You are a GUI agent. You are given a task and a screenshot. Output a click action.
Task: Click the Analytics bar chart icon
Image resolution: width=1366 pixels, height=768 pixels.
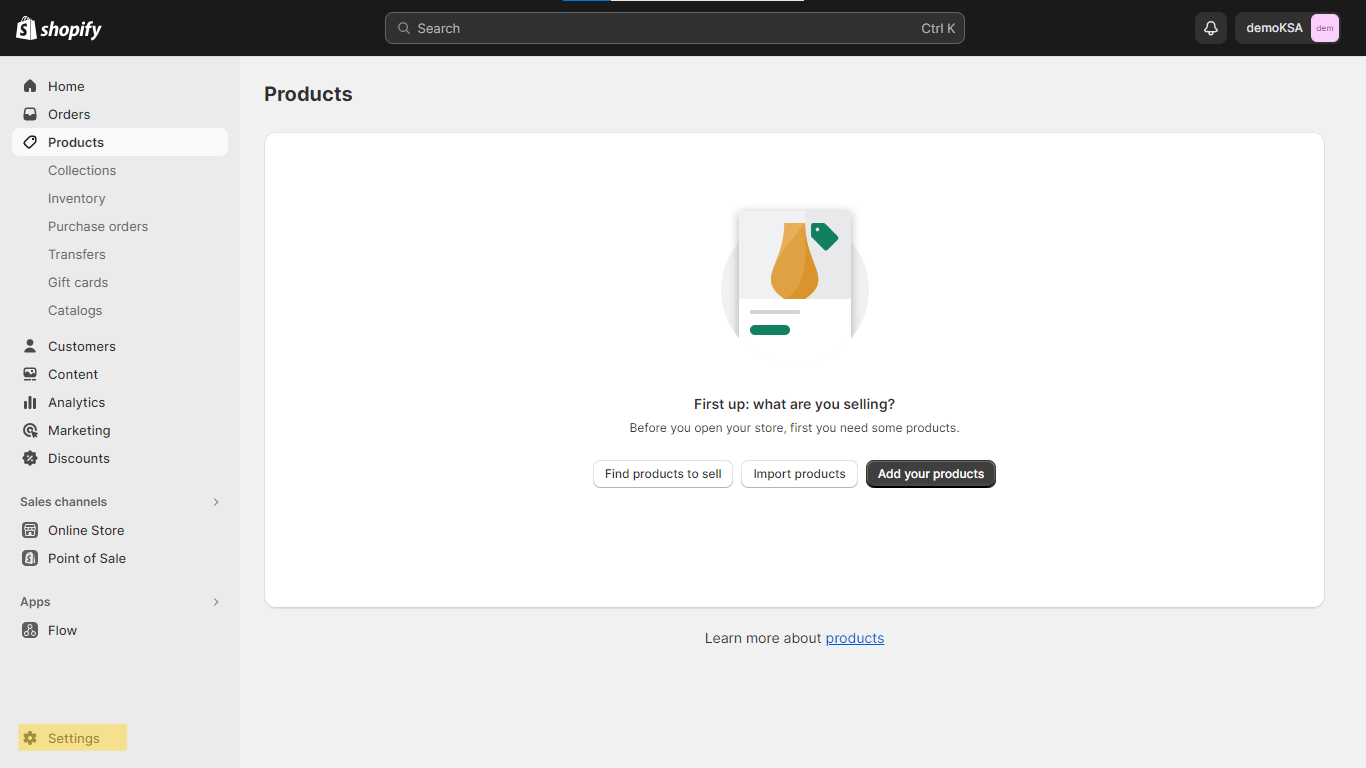point(30,402)
